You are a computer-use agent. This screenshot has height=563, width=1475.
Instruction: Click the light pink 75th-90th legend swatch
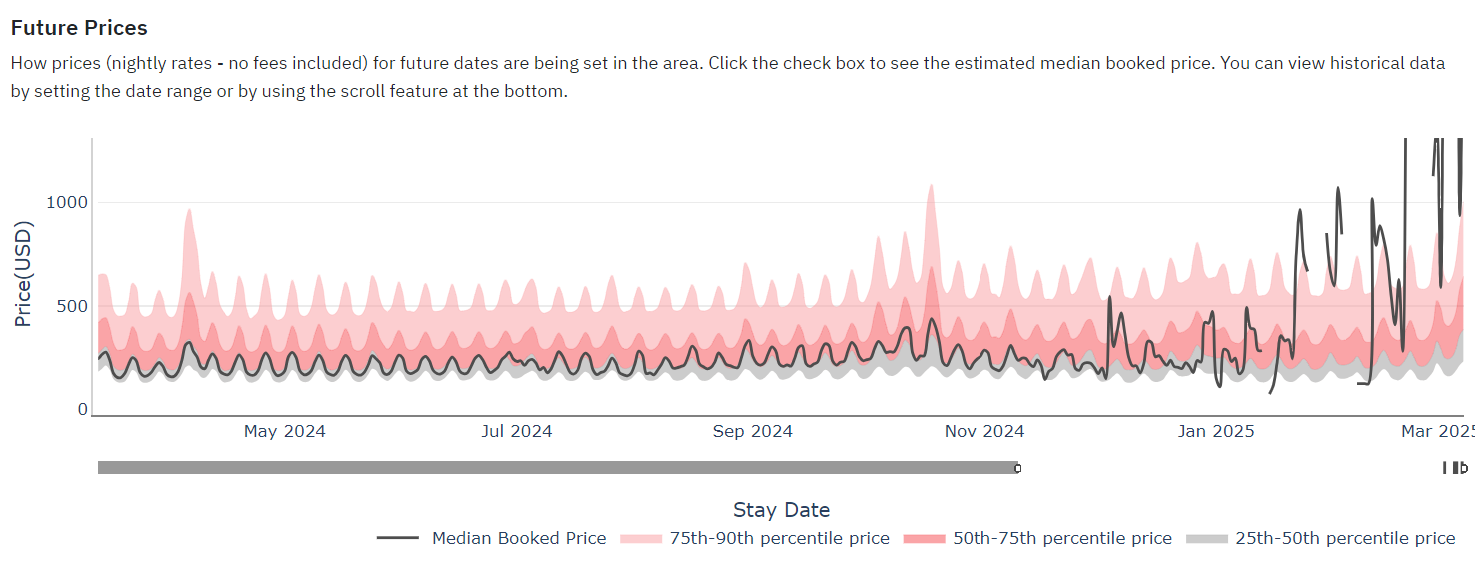tap(641, 539)
